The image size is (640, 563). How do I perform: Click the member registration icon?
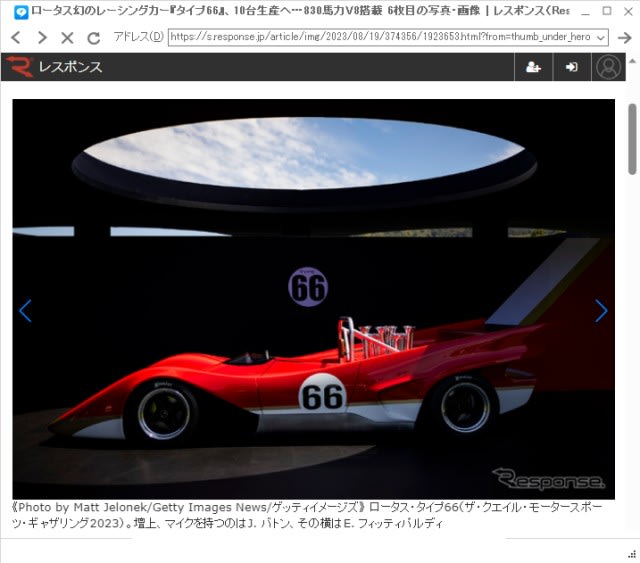tap(533, 67)
